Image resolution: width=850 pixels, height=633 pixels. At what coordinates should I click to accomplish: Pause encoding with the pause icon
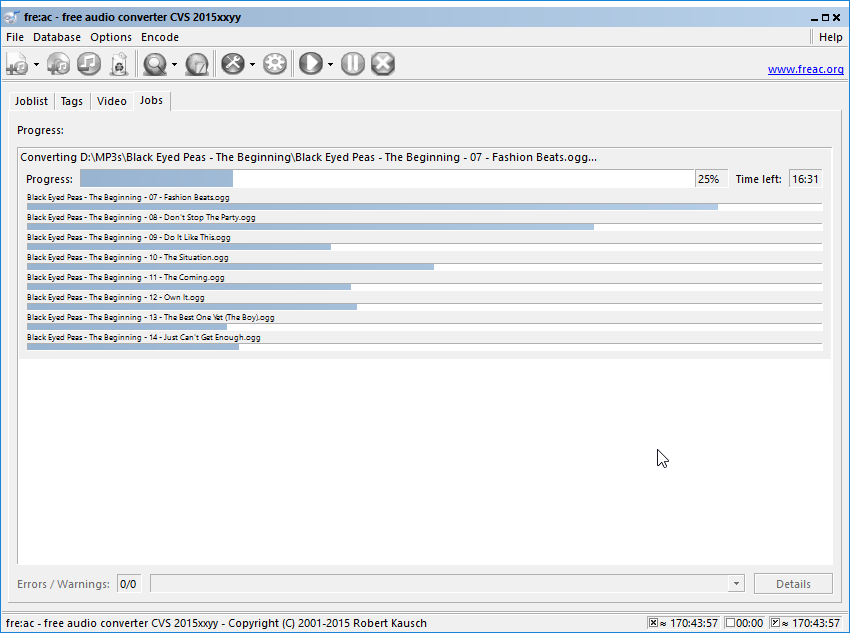(x=353, y=64)
